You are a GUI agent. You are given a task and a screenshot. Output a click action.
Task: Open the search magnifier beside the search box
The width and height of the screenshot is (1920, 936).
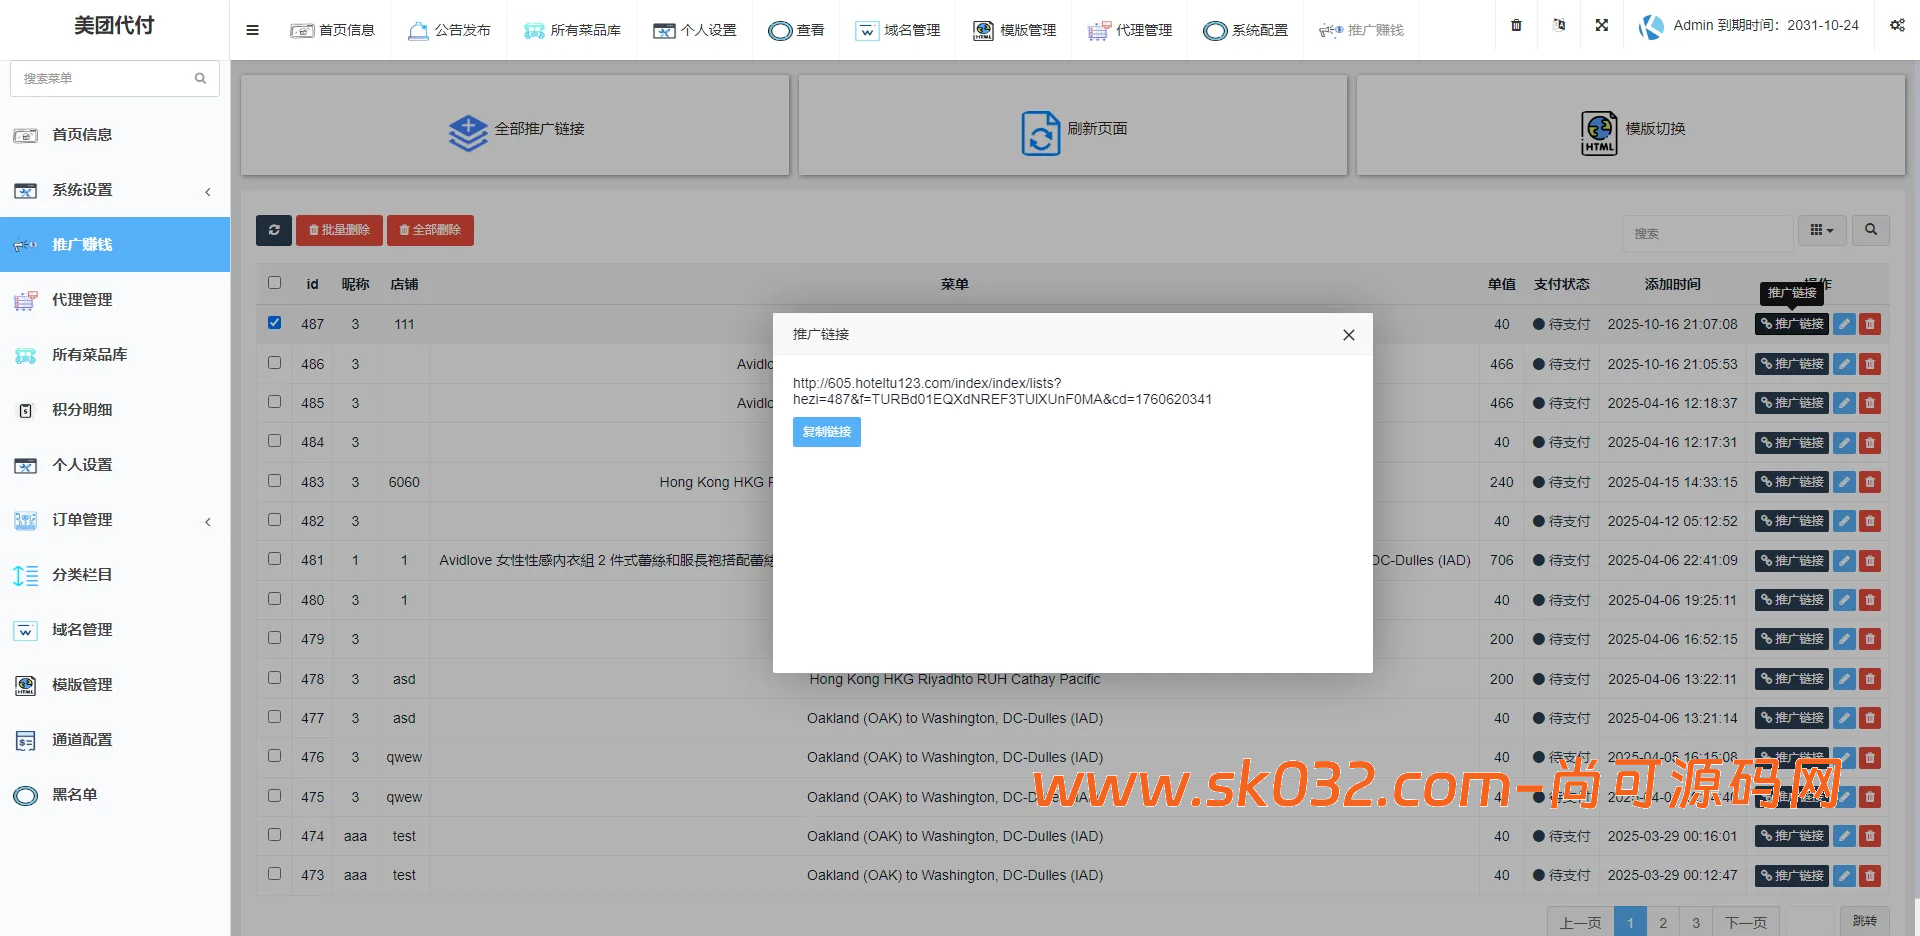pyautogui.click(x=1870, y=230)
